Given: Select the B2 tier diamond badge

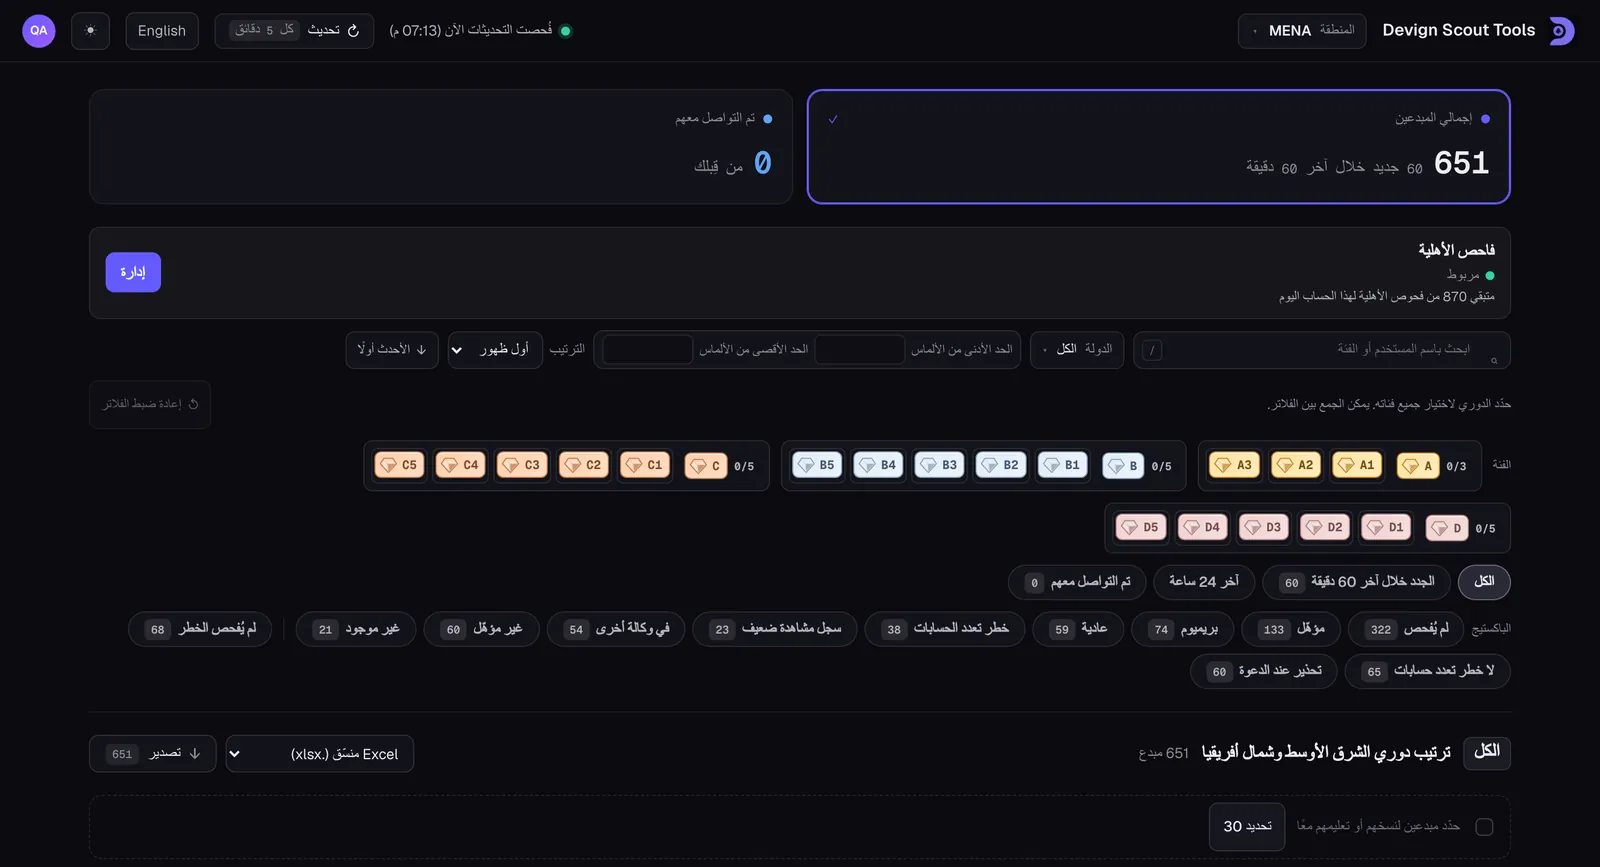Looking at the screenshot, I should [1001, 465].
